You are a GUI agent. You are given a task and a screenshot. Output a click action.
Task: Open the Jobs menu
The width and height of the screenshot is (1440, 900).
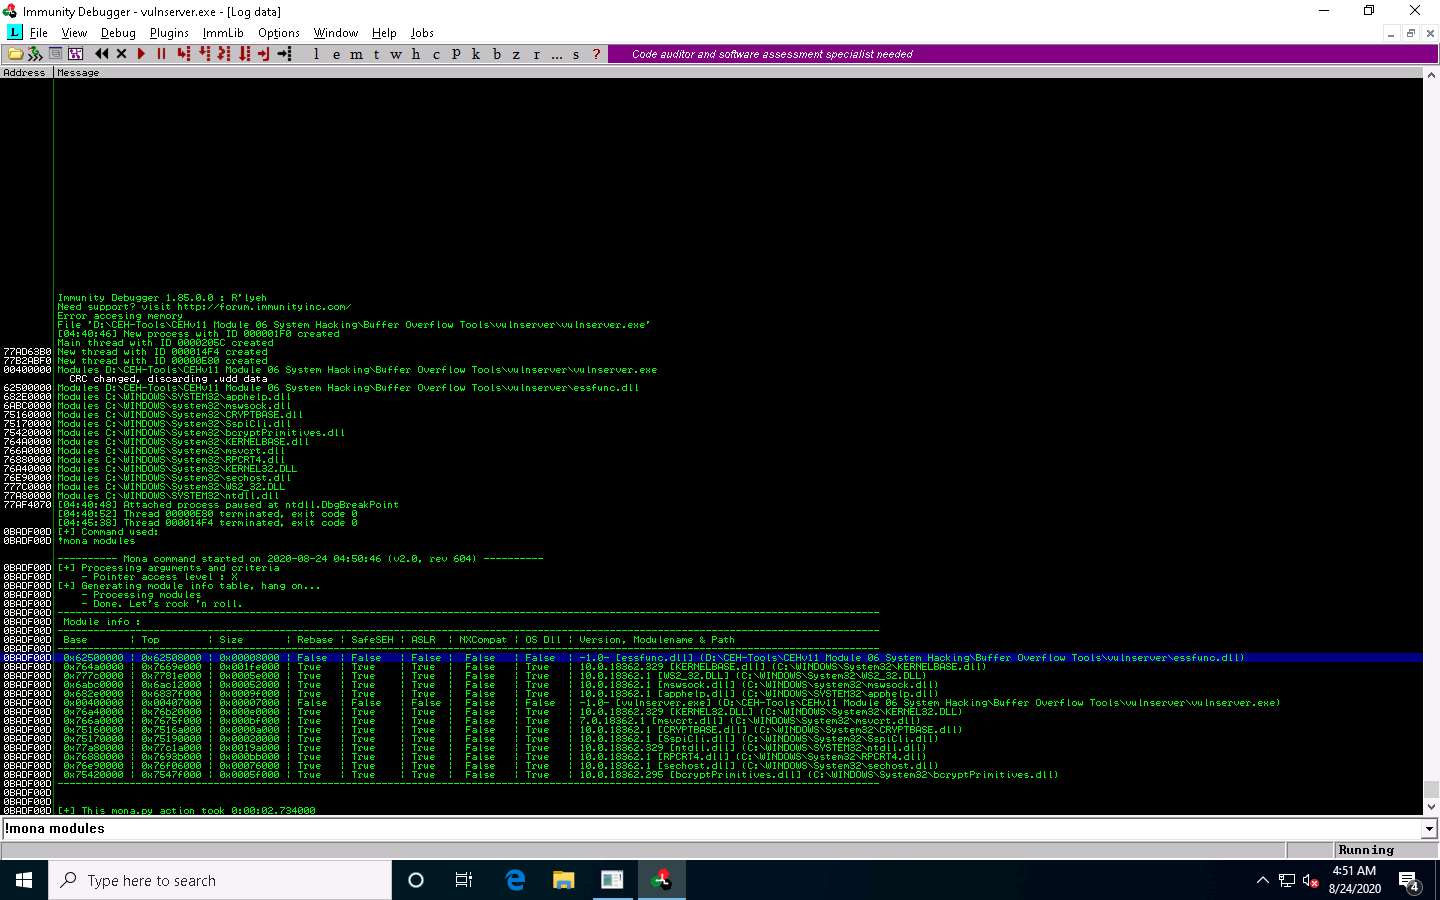[422, 33]
